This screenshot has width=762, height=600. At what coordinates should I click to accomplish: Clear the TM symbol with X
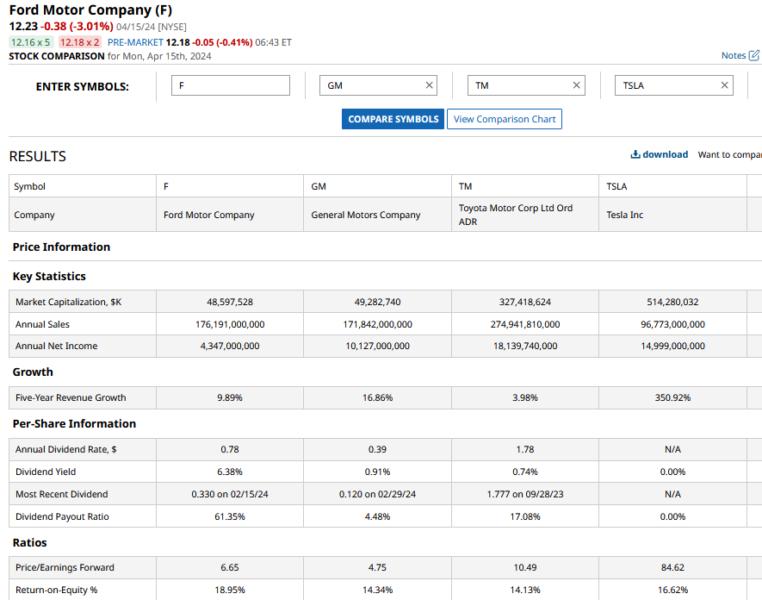pos(576,86)
